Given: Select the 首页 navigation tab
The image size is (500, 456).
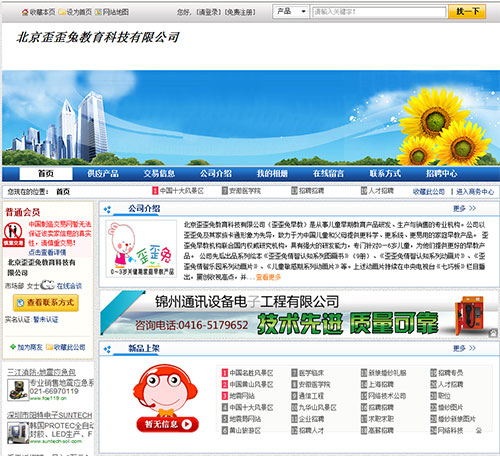Looking at the screenshot, I should pos(46,174).
